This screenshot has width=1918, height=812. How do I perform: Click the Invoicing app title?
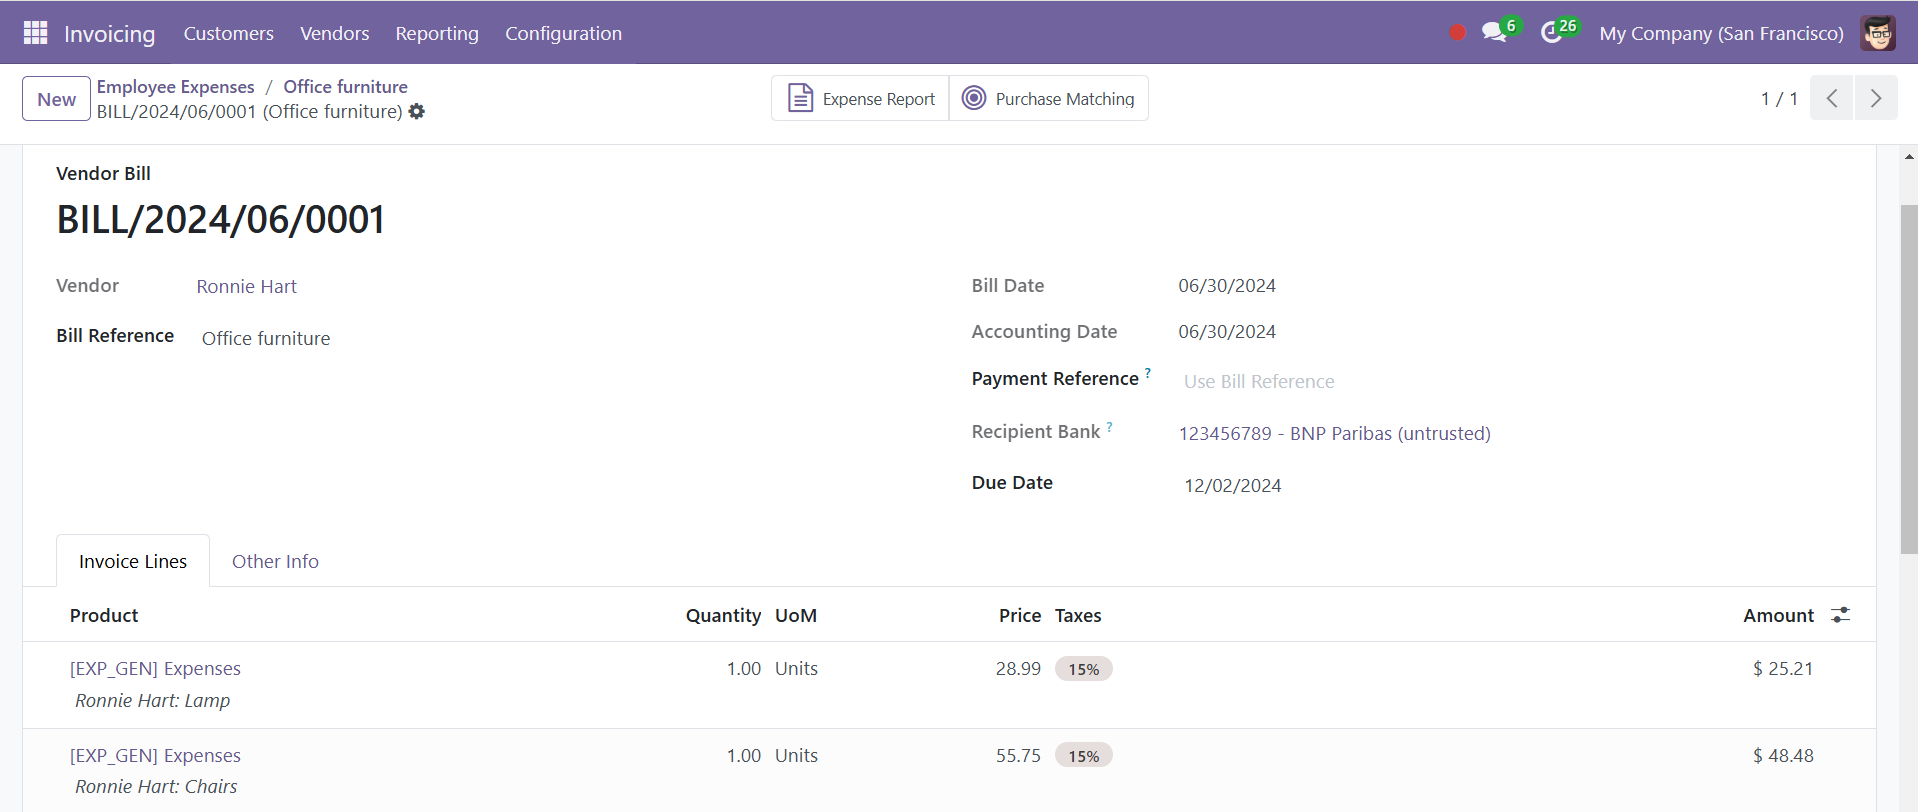109,33
